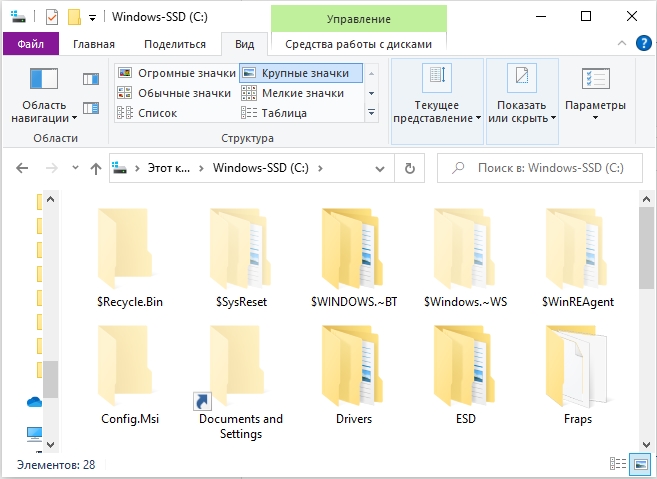Open the help question mark icon

(643, 43)
